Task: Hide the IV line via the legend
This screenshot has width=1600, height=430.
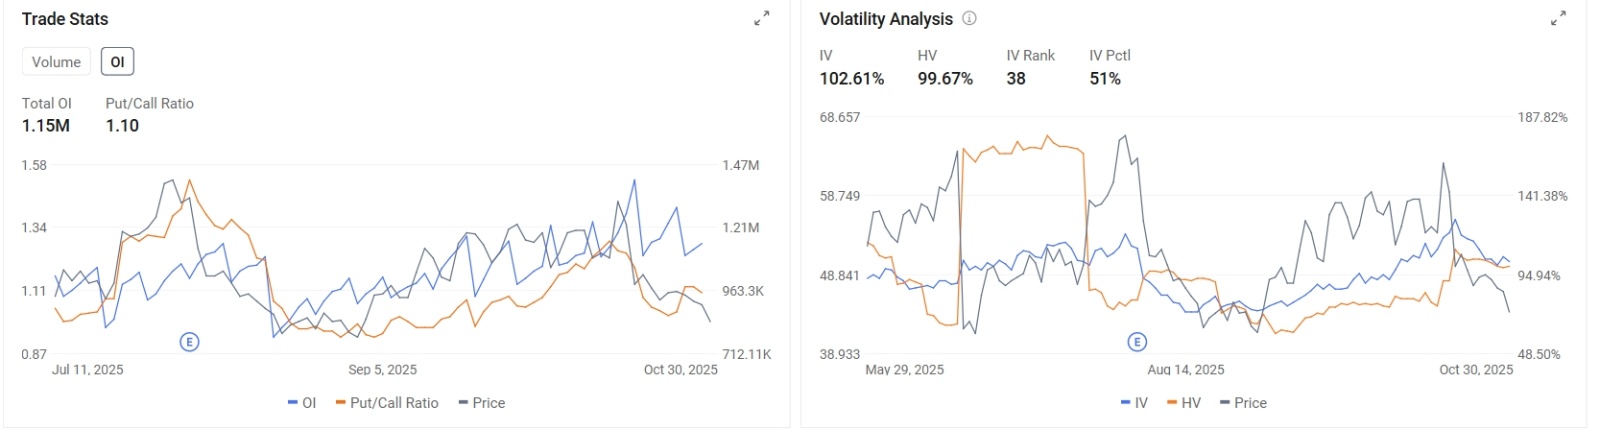Action: coord(1135,403)
